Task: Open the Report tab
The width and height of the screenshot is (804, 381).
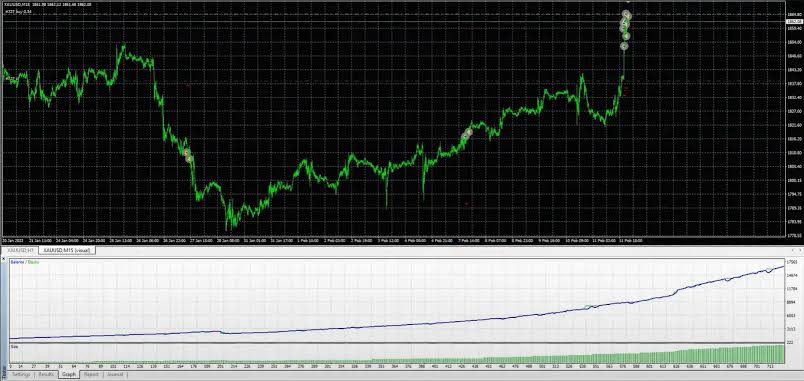Action: pyautogui.click(x=91, y=375)
